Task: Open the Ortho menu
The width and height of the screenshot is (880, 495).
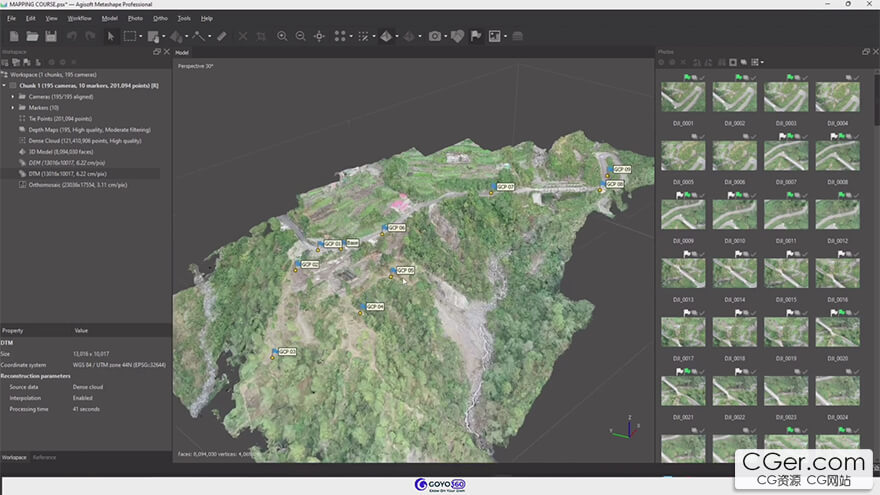Action: coord(160,19)
